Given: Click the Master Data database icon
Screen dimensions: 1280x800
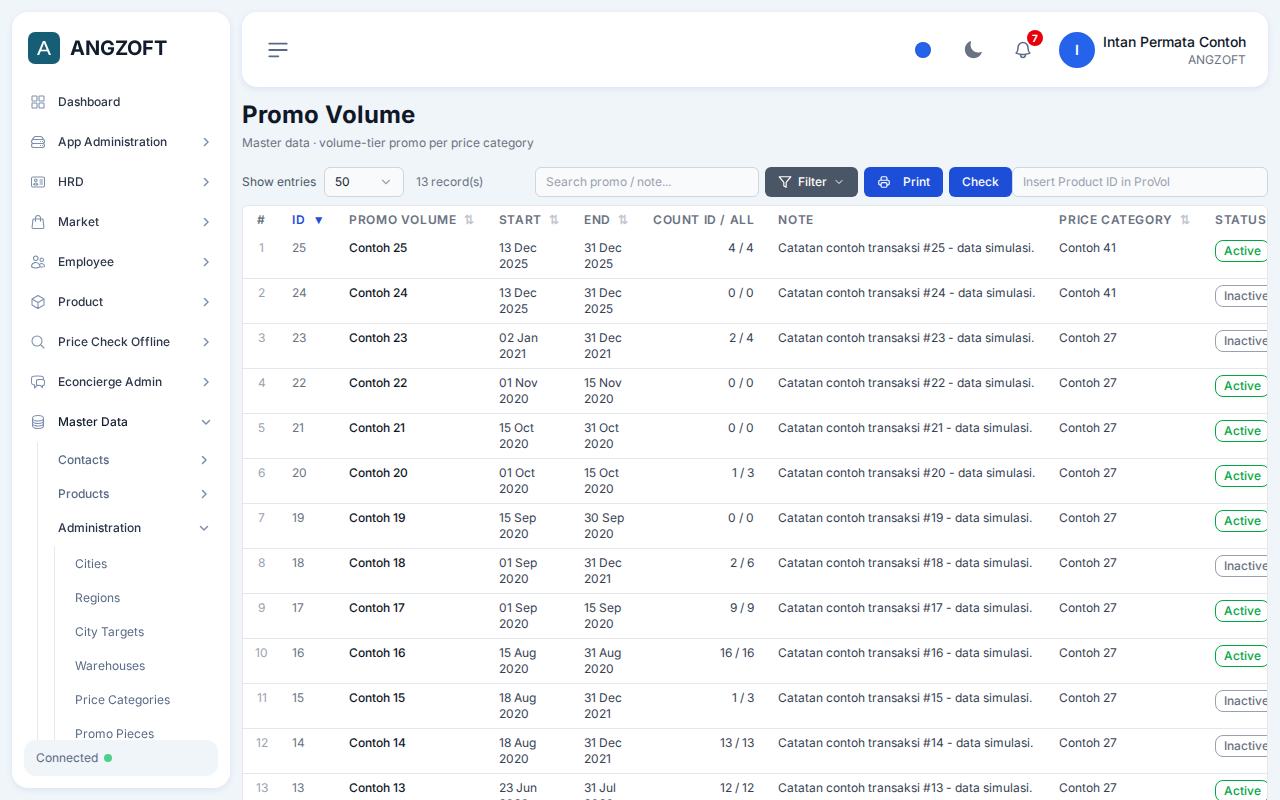Looking at the screenshot, I should (38, 422).
